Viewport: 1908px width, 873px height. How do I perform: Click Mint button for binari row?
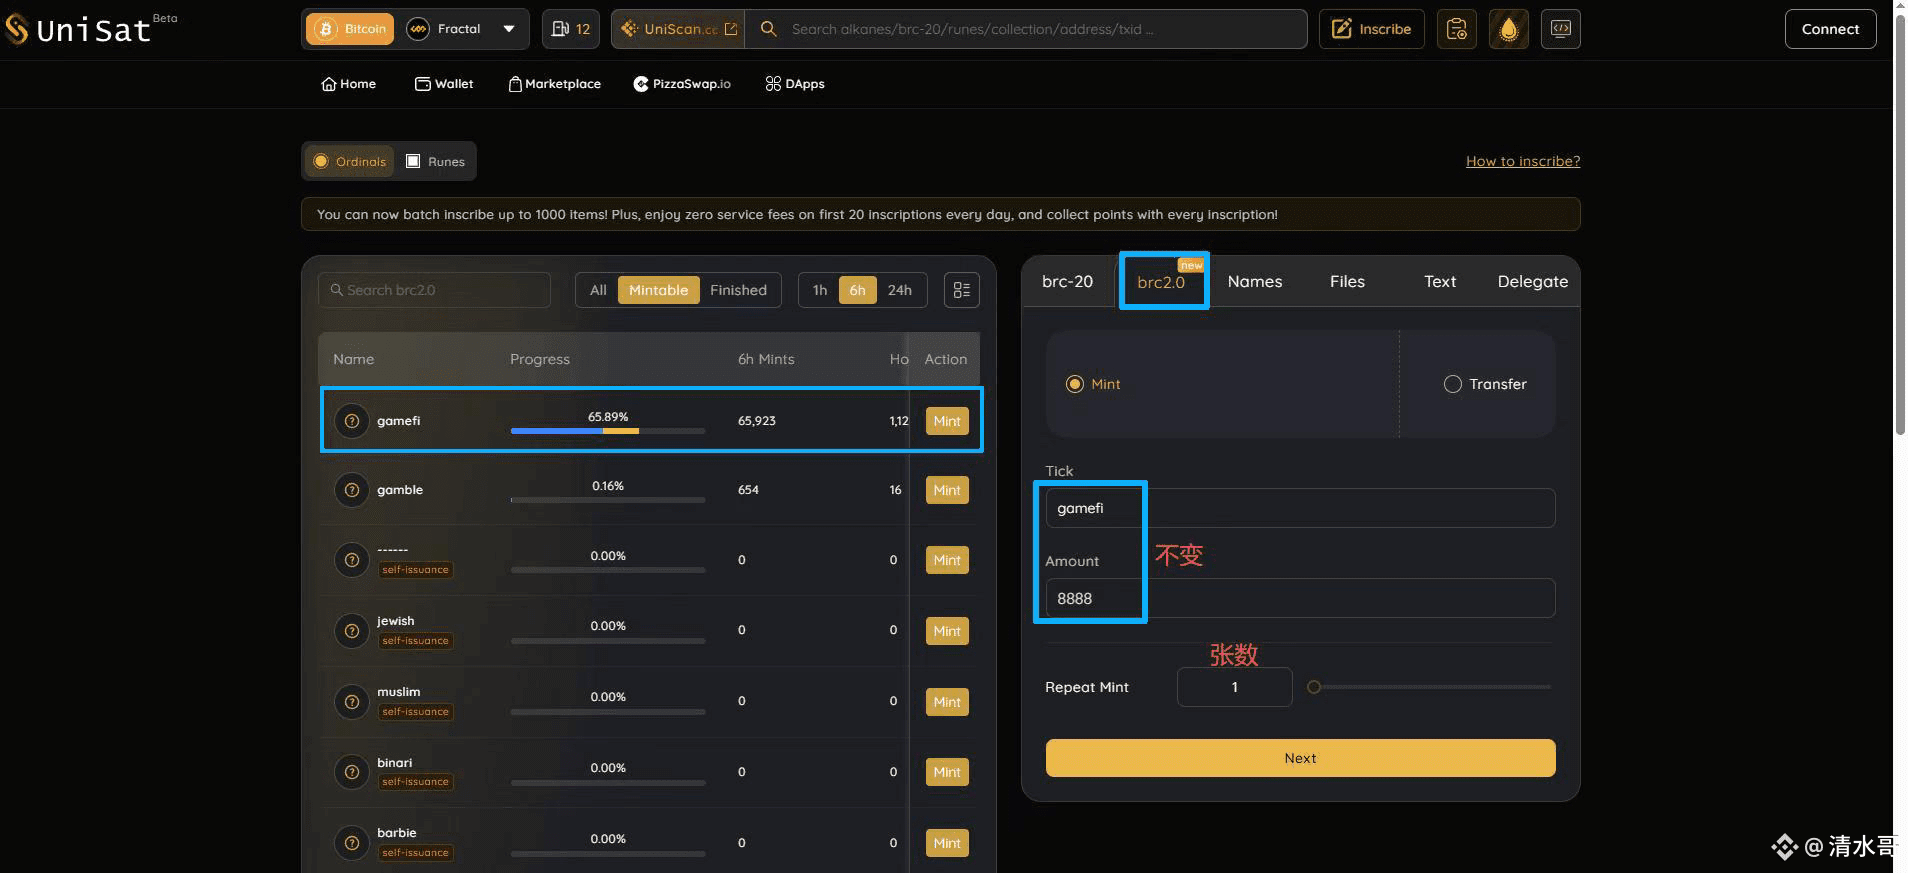[947, 772]
